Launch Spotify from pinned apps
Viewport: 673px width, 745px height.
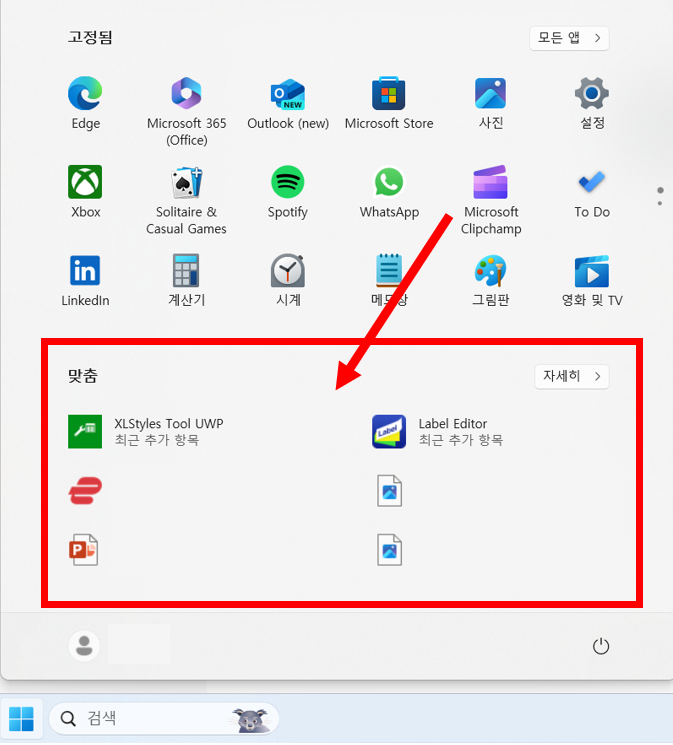point(288,191)
